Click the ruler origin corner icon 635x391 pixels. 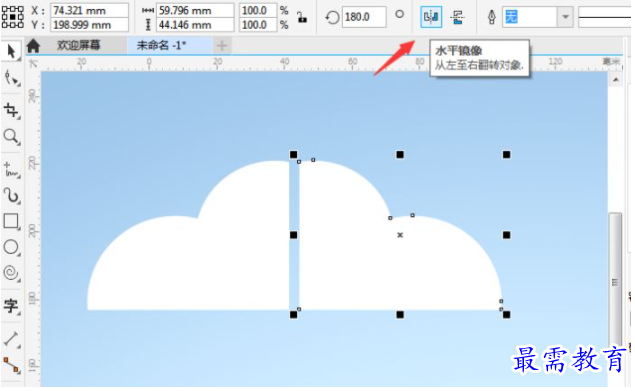tap(33, 63)
